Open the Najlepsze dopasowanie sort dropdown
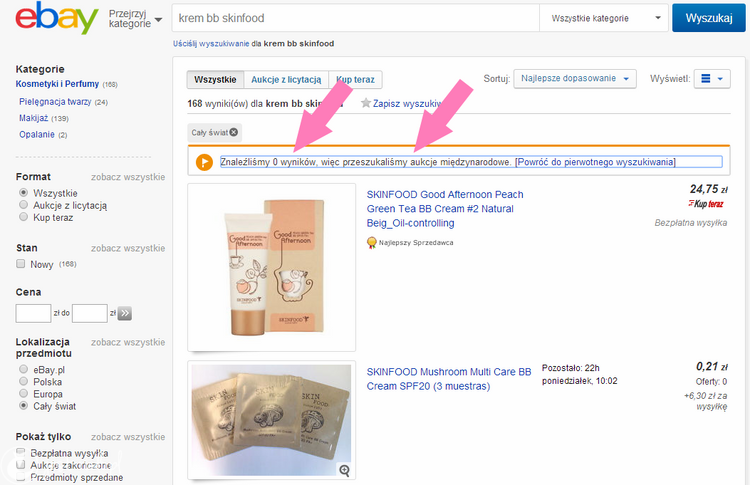 pyautogui.click(x=575, y=78)
